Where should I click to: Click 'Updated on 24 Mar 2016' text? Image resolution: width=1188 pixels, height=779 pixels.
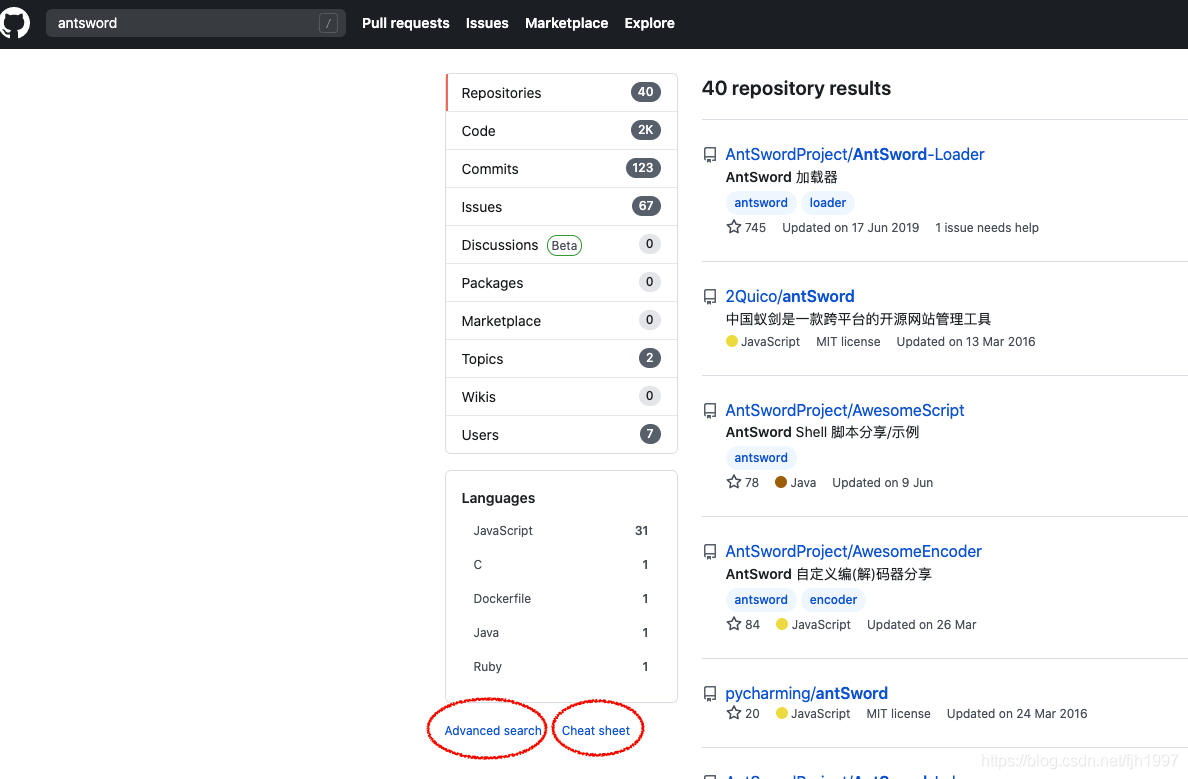point(1017,714)
